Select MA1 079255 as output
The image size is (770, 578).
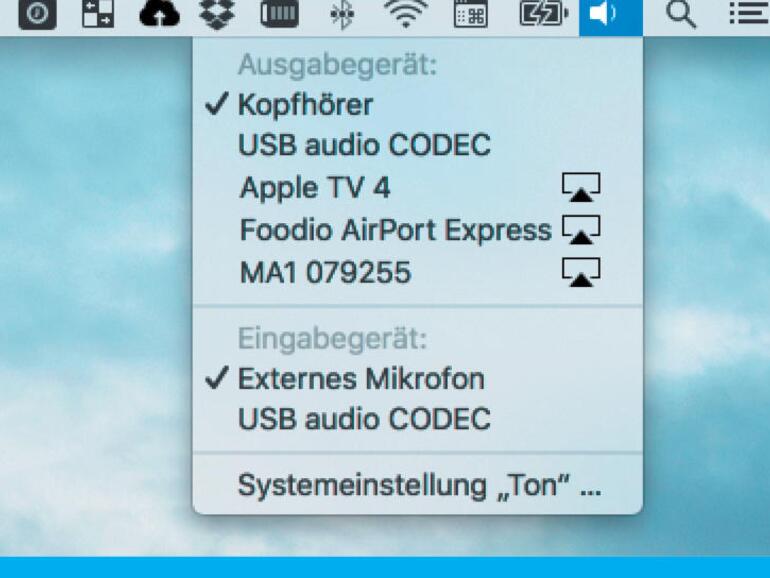coord(417,273)
